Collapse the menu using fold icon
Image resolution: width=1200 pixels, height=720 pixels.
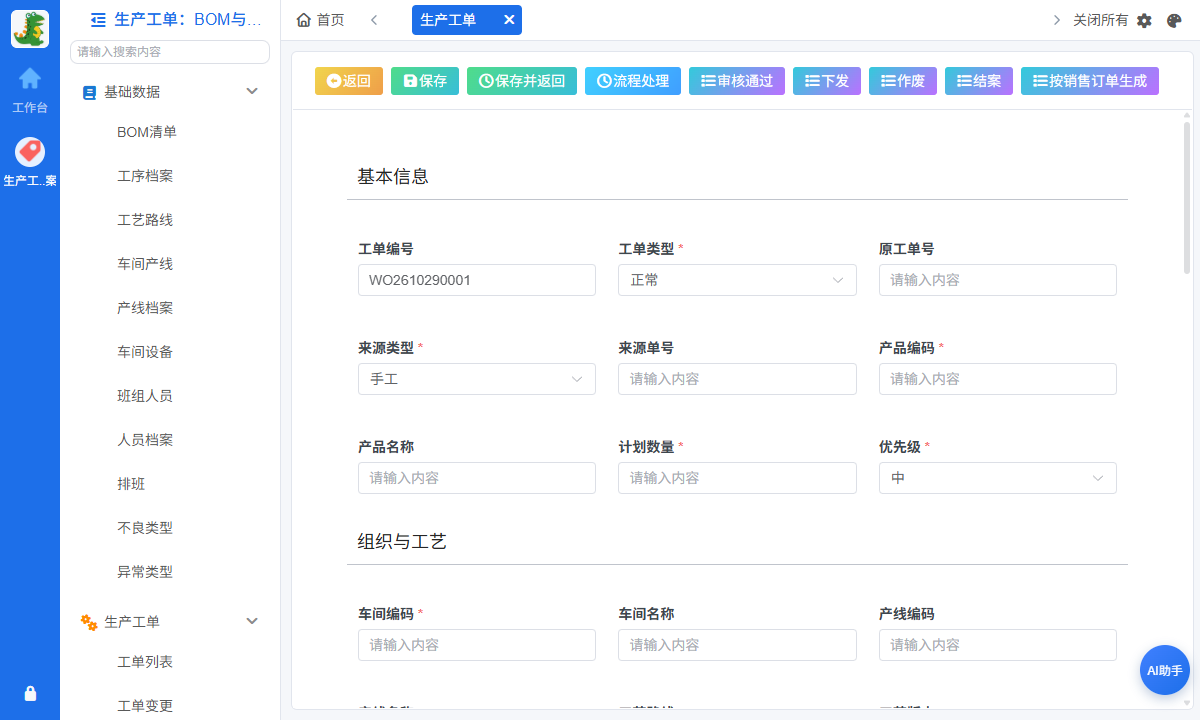click(98, 19)
